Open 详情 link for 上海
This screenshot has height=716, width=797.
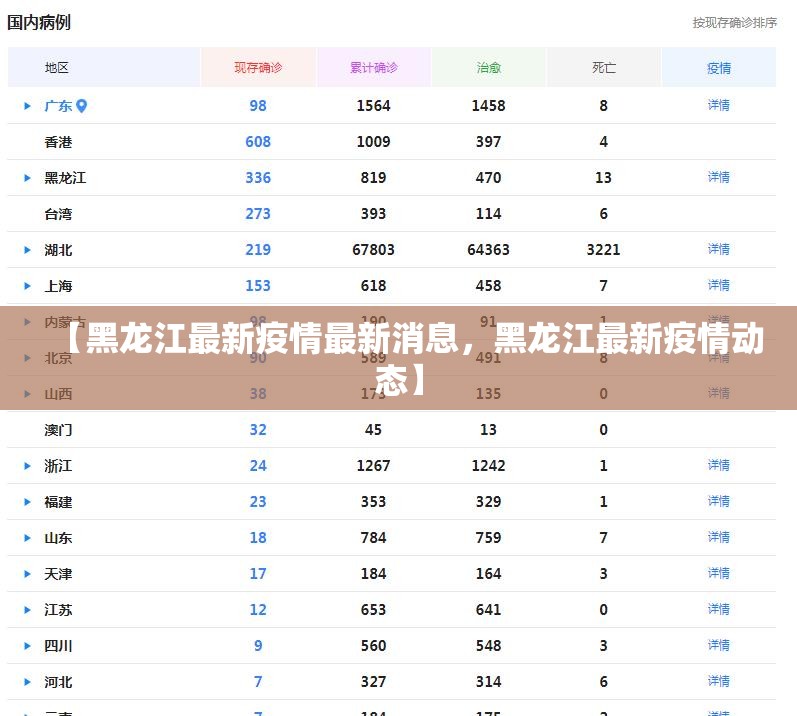click(x=719, y=286)
